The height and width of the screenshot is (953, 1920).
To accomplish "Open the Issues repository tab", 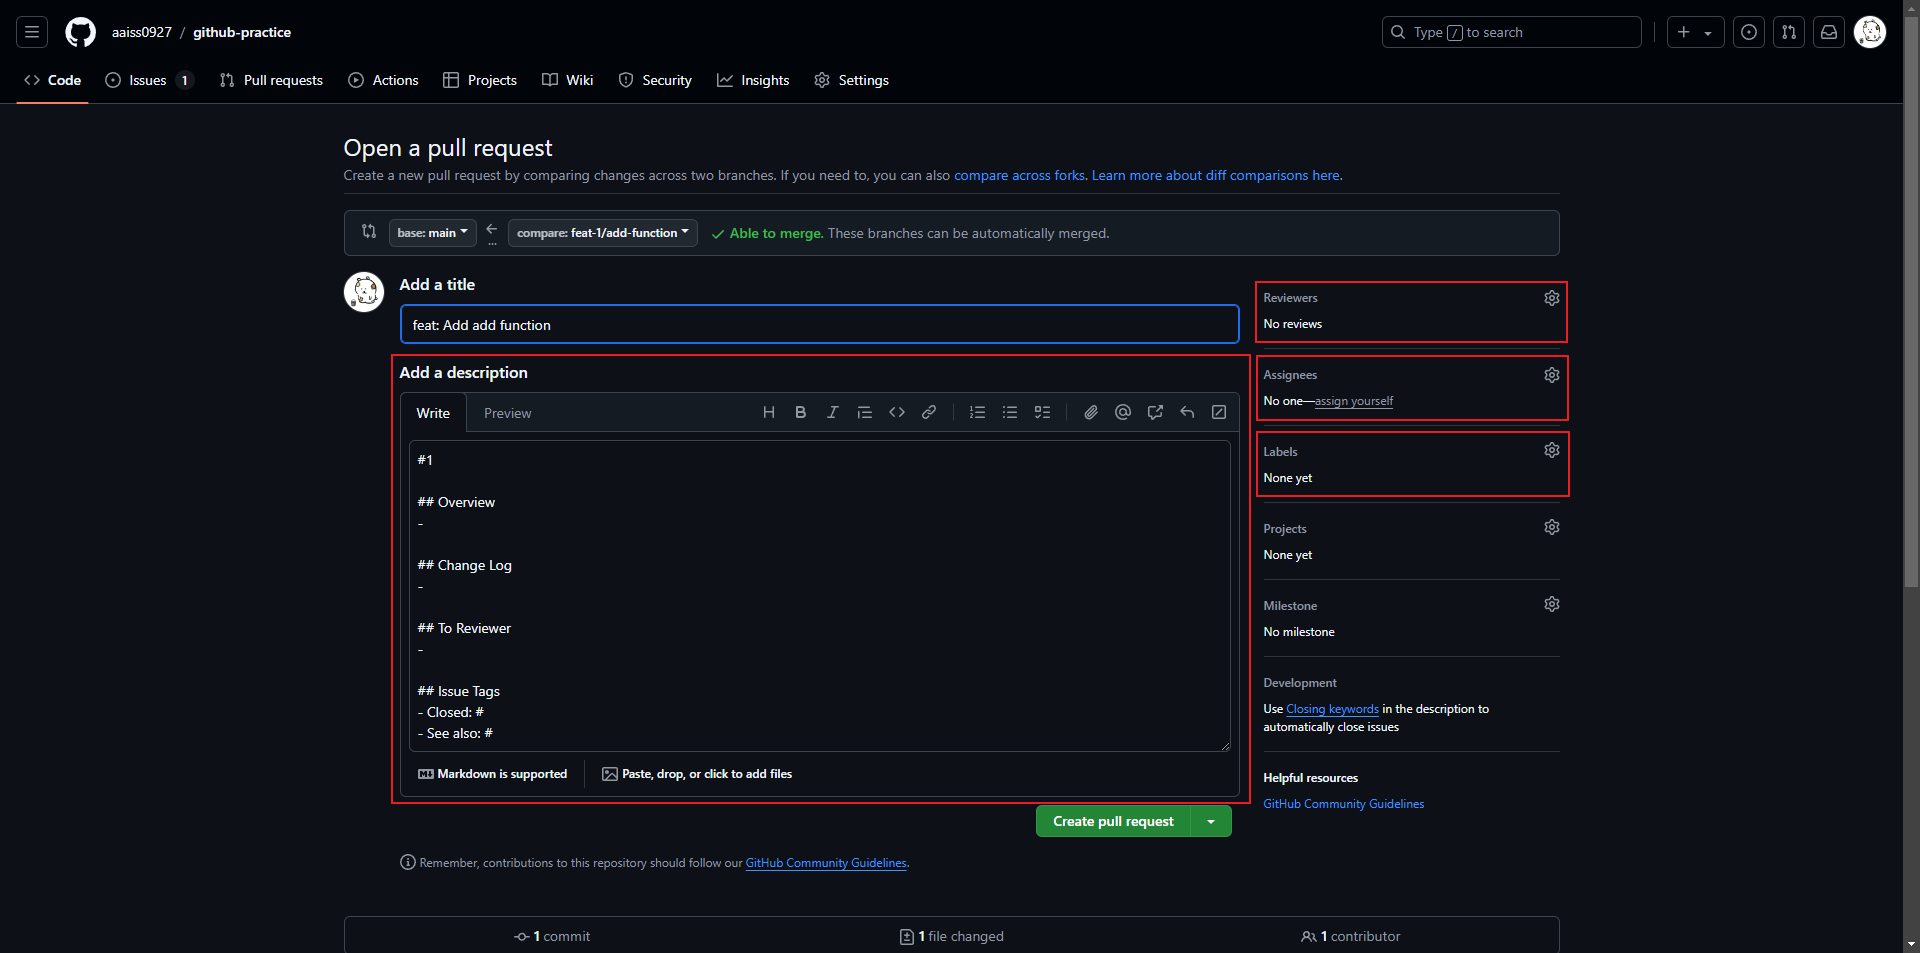I will click(149, 80).
